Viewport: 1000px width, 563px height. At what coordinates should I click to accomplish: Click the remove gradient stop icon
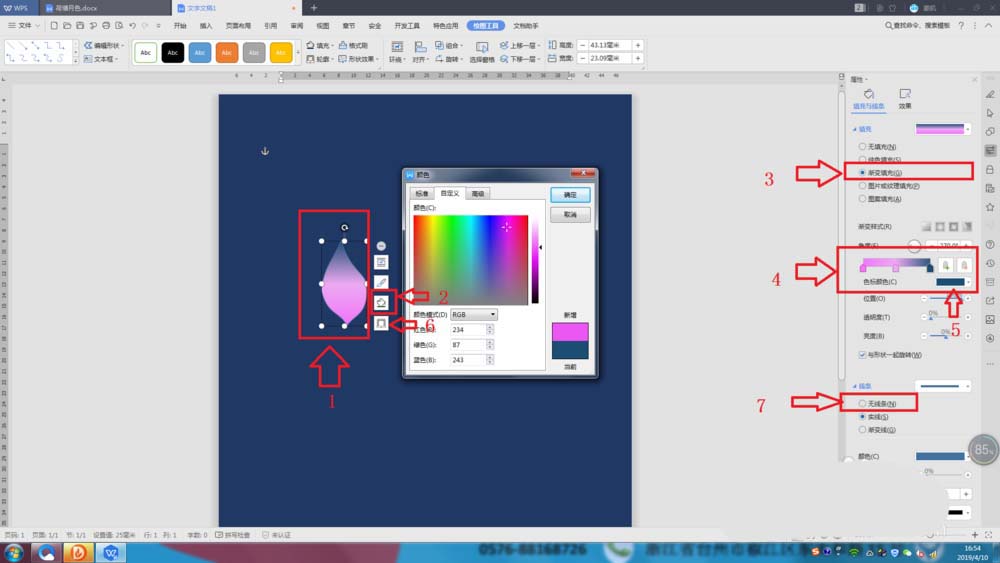[x=964, y=265]
